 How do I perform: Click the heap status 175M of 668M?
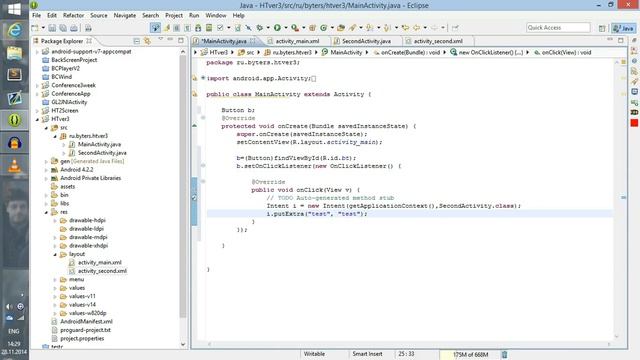point(470,354)
